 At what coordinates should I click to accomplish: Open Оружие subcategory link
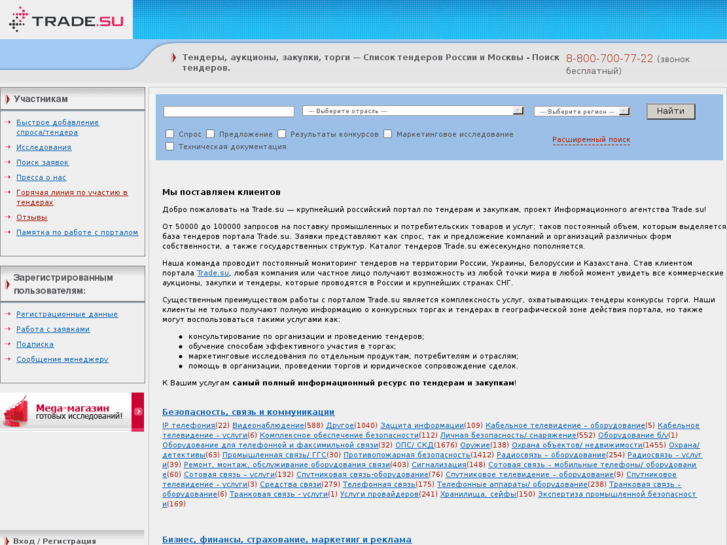(475, 445)
